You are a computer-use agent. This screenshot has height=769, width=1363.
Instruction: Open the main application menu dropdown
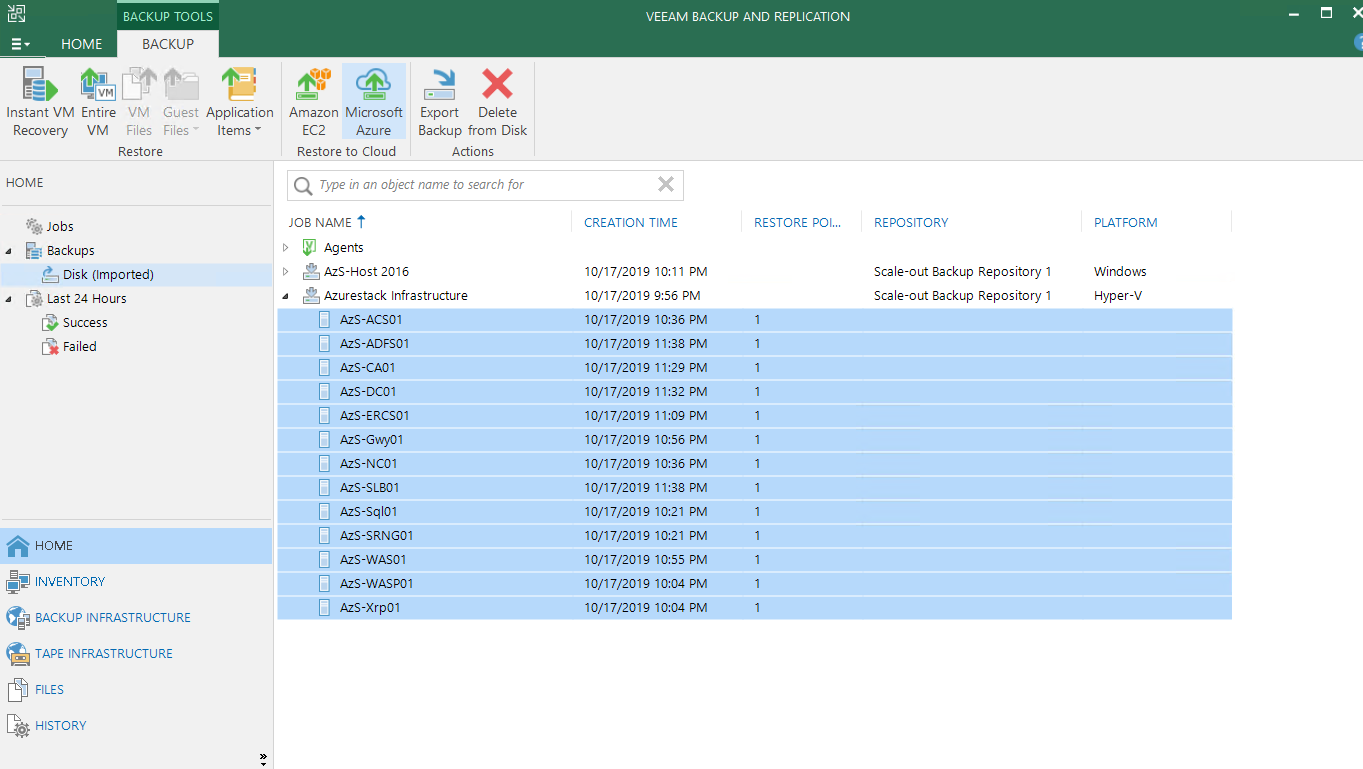point(20,44)
